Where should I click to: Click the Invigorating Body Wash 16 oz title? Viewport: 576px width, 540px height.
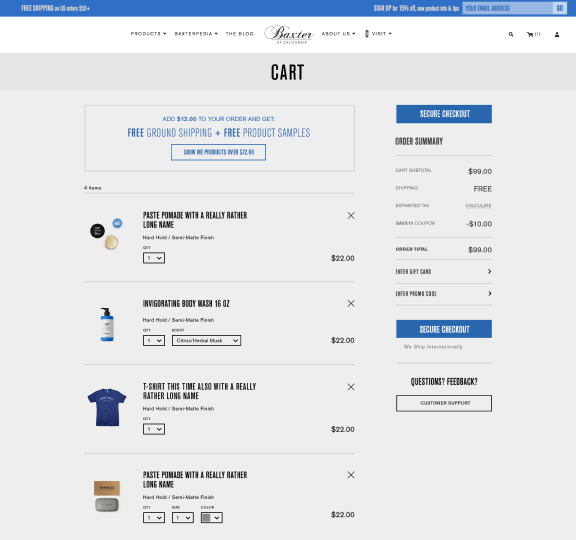pos(186,304)
